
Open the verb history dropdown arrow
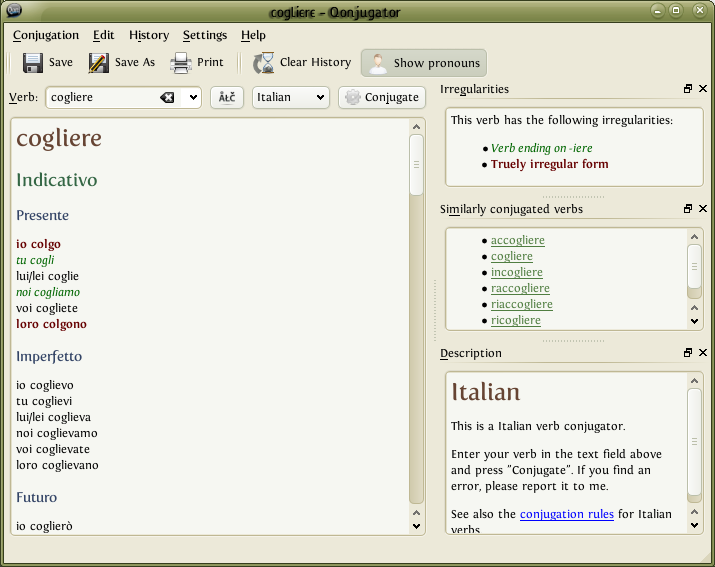(193, 97)
